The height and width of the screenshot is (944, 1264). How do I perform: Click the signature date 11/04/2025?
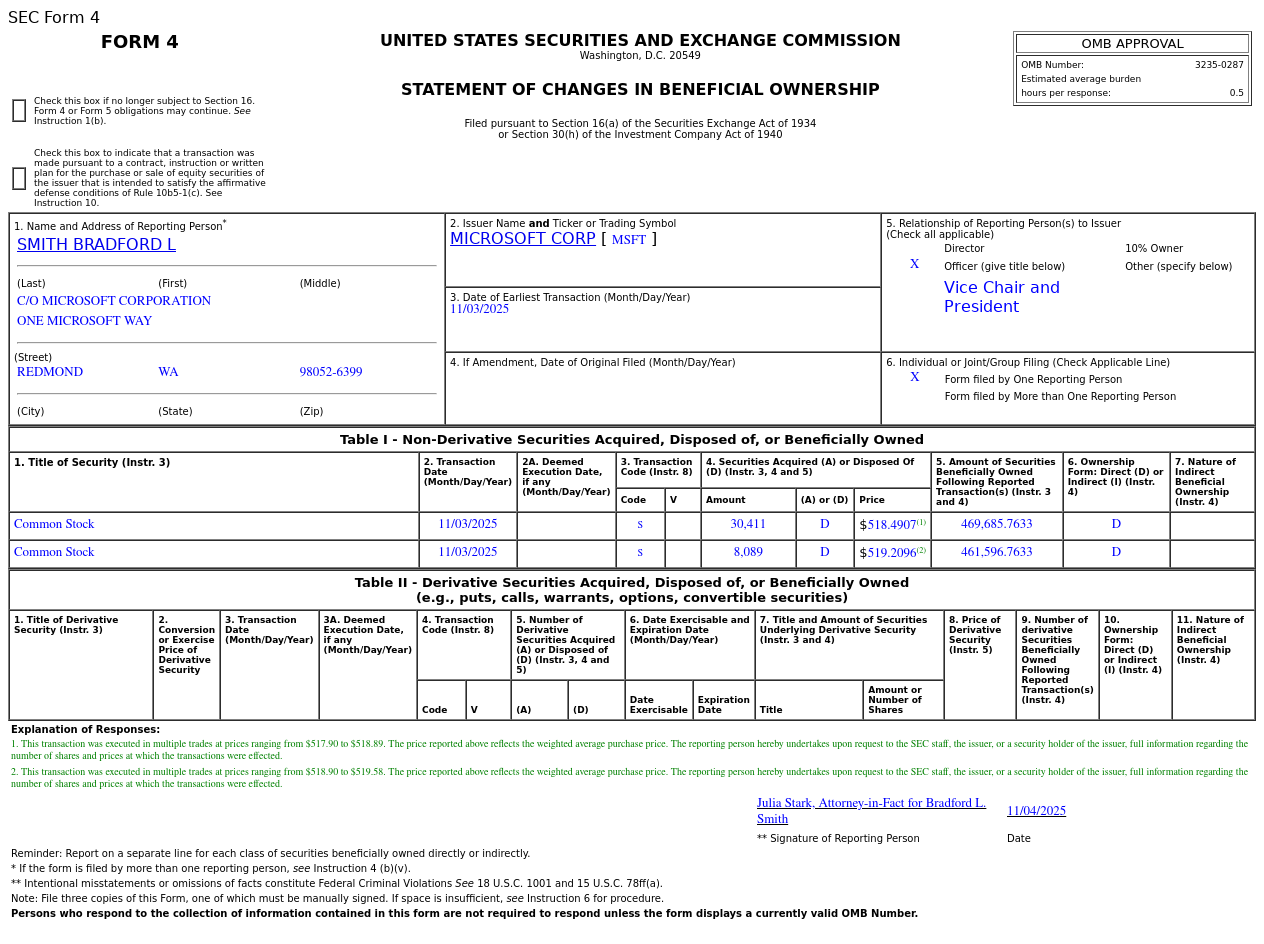click(1036, 811)
